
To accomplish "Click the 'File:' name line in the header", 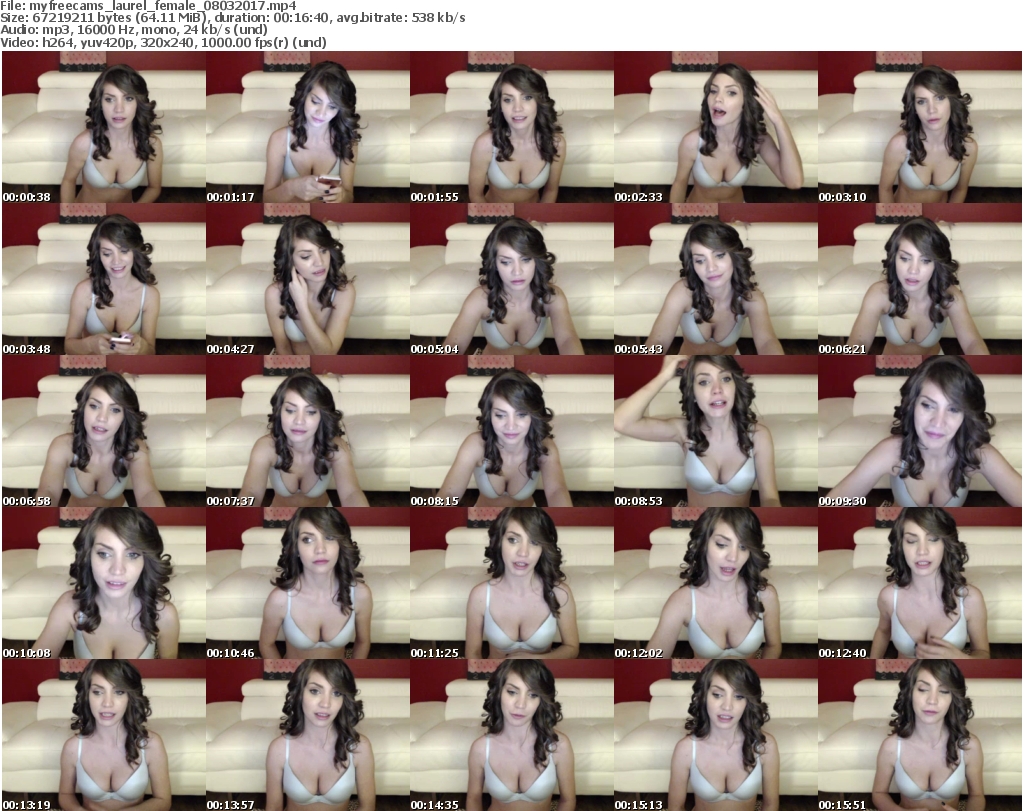I will (x=148, y=6).
